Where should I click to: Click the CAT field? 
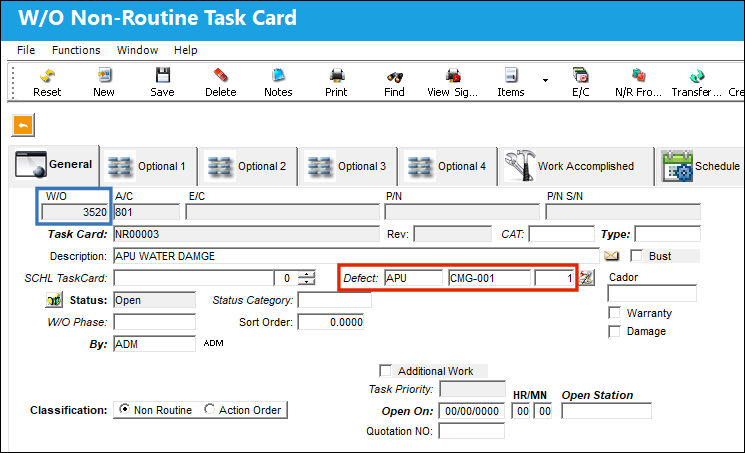tap(562, 234)
